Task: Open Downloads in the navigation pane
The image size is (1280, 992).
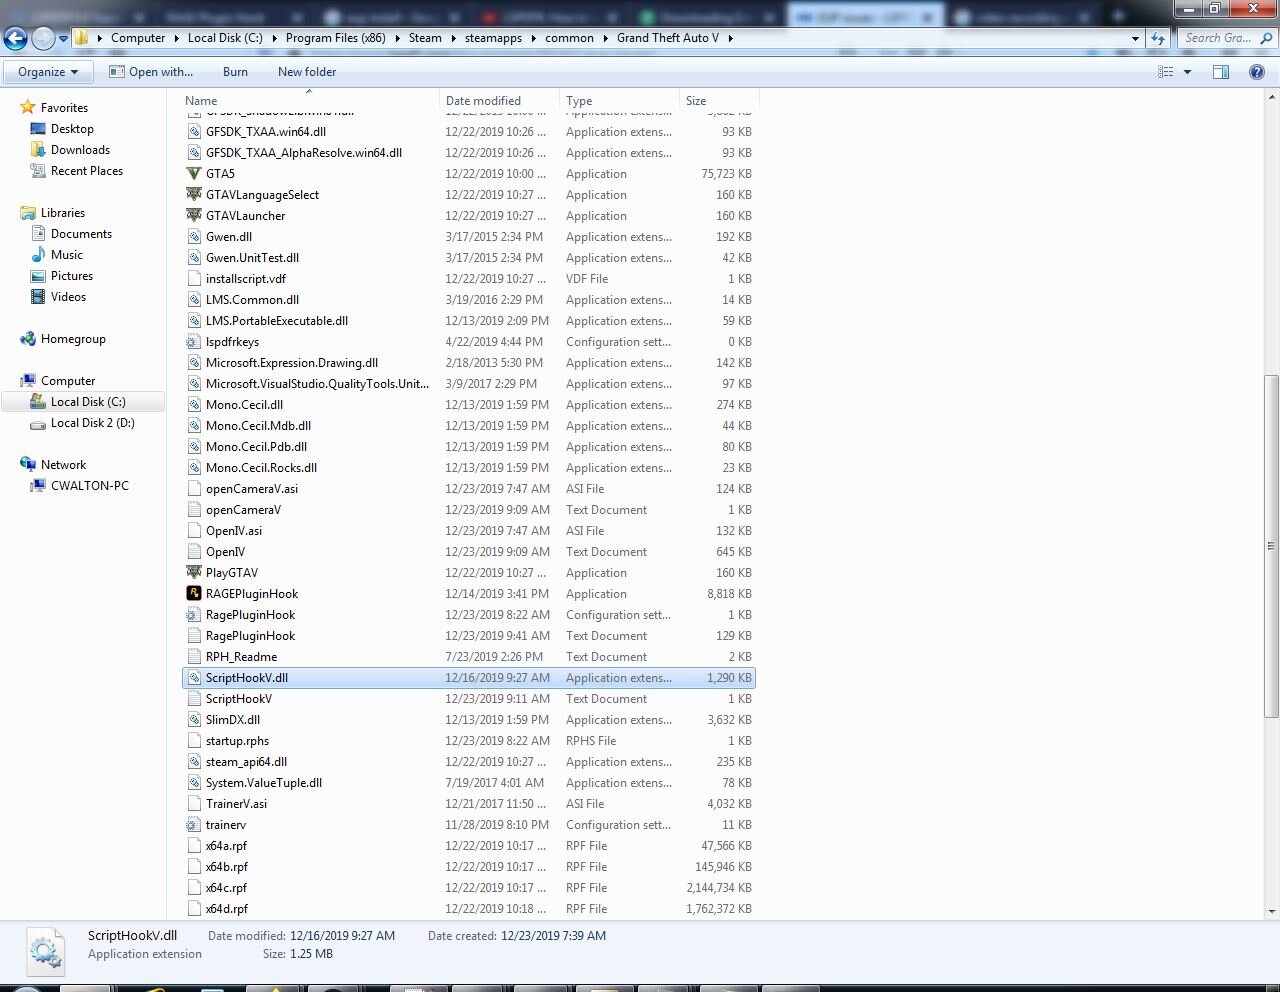Action: (80, 150)
